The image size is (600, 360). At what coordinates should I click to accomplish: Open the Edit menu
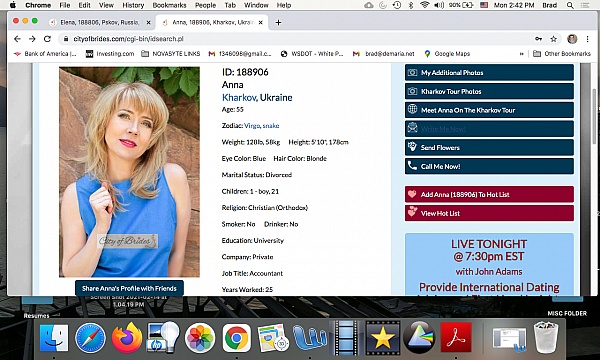pos(84,5)
